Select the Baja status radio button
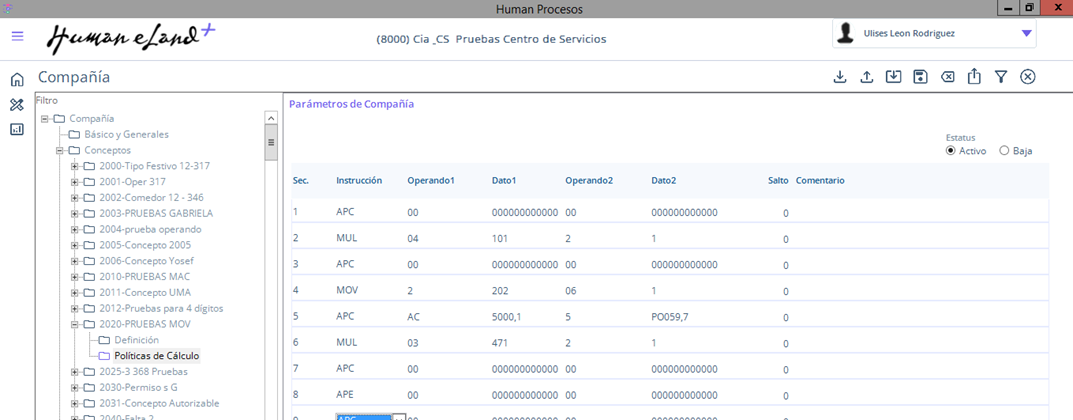The height and width of the screenshot is (420, 1073). pyautogui.click(x=1004, y=151)
